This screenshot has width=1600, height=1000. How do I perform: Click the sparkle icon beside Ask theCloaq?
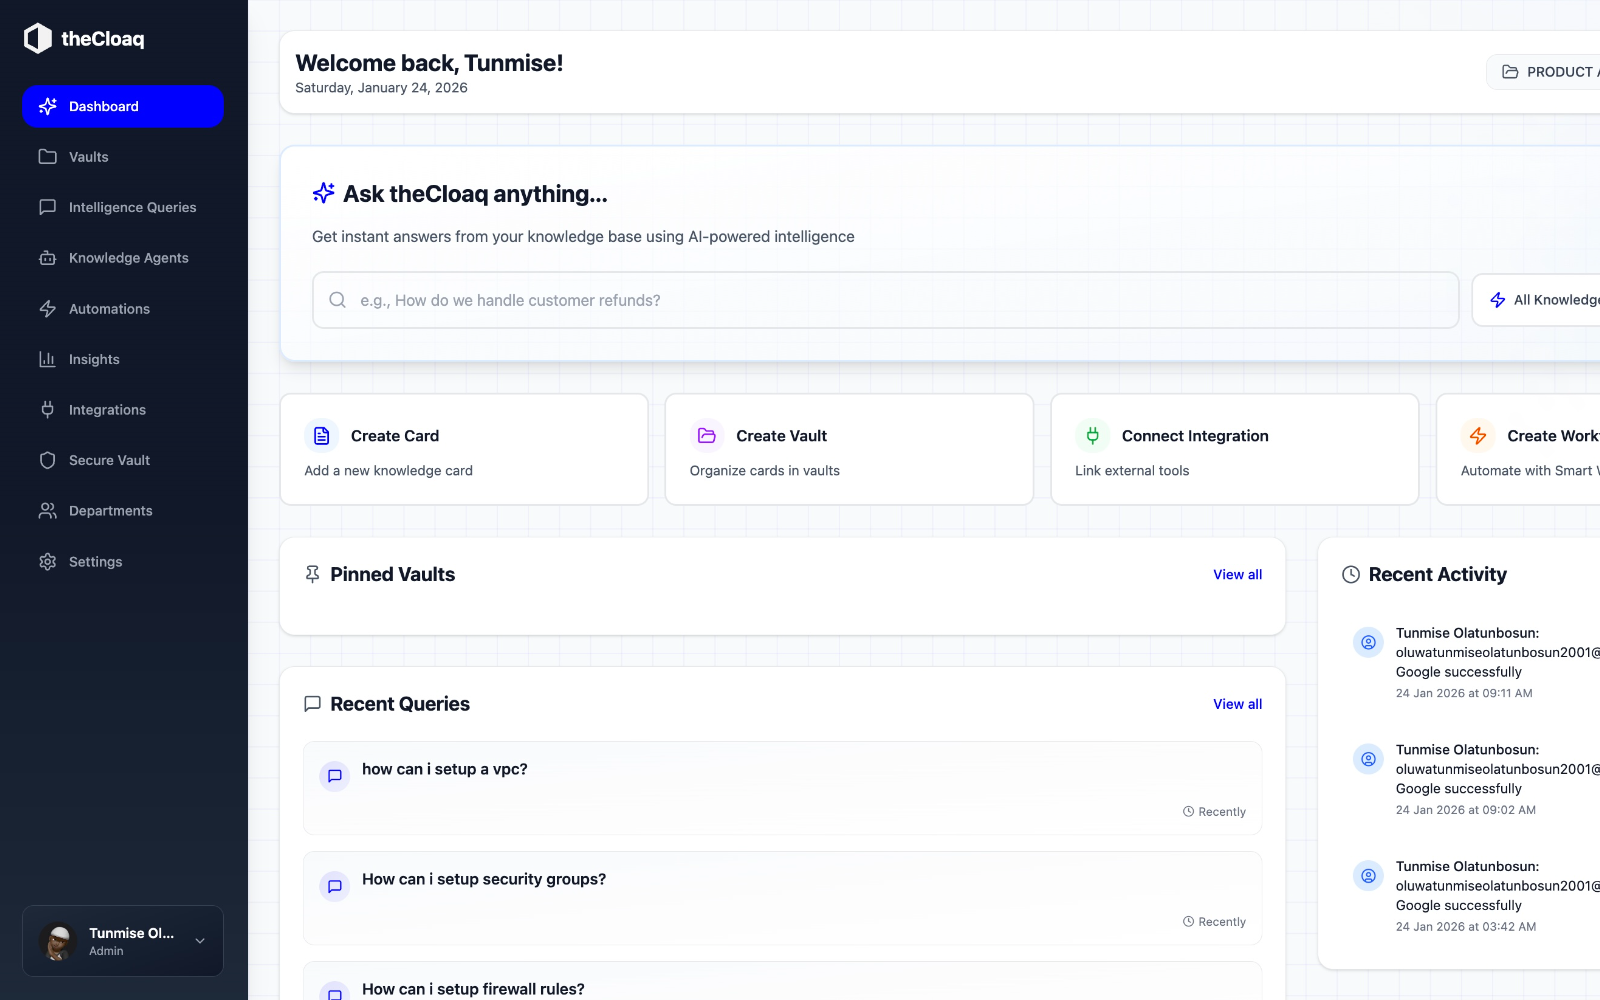323,193
